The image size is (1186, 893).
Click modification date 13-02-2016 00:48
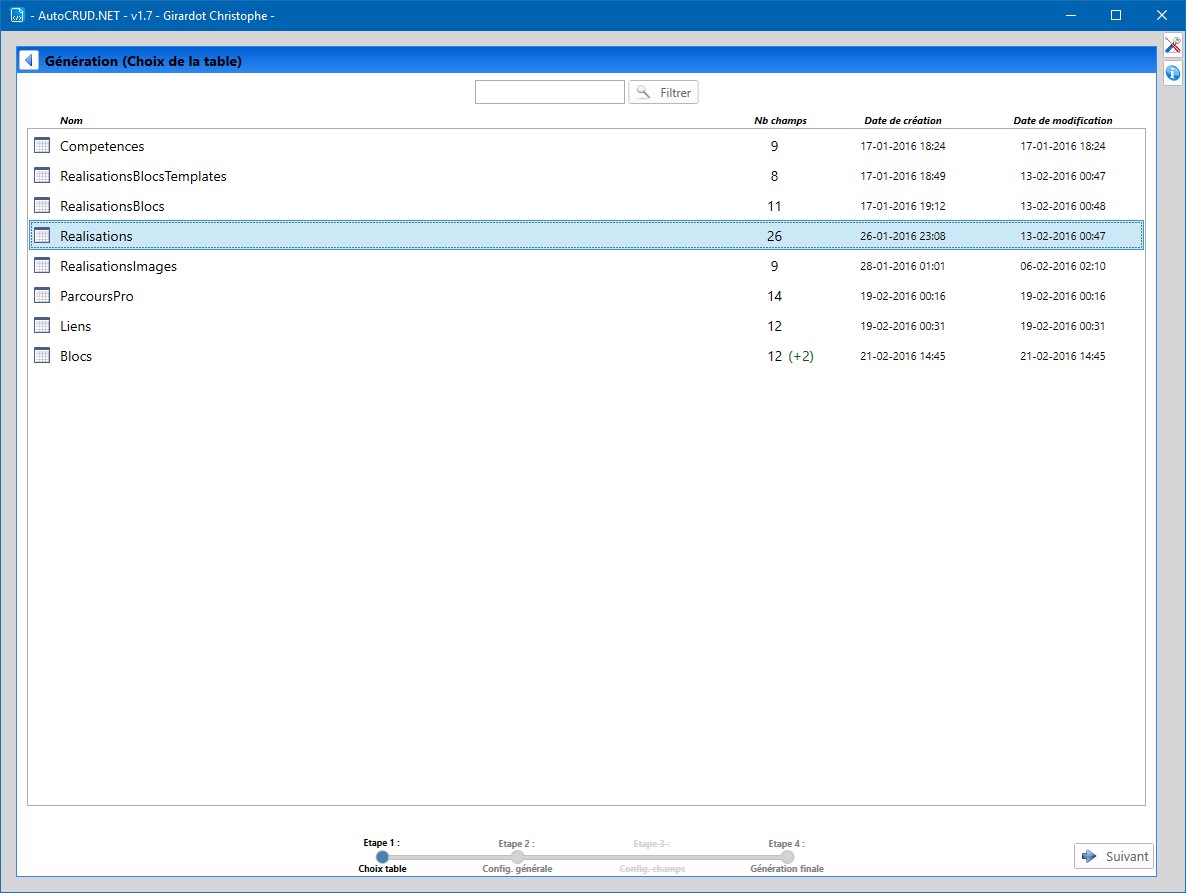tap(1063, 206)
